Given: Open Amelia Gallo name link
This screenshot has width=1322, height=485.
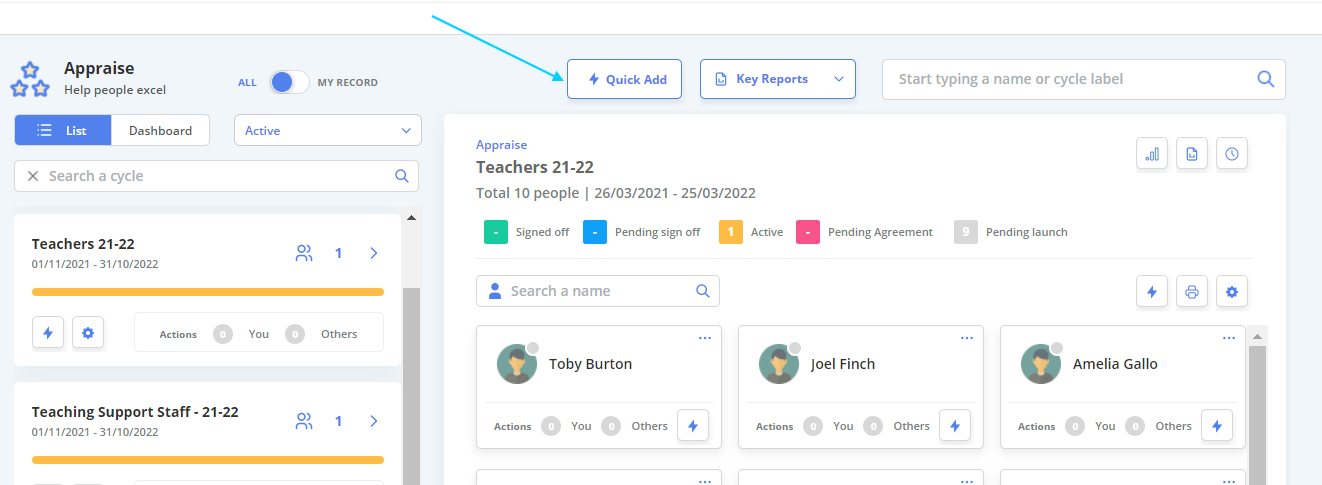Looking at the screenshot, I should [x=1115, y=364].
